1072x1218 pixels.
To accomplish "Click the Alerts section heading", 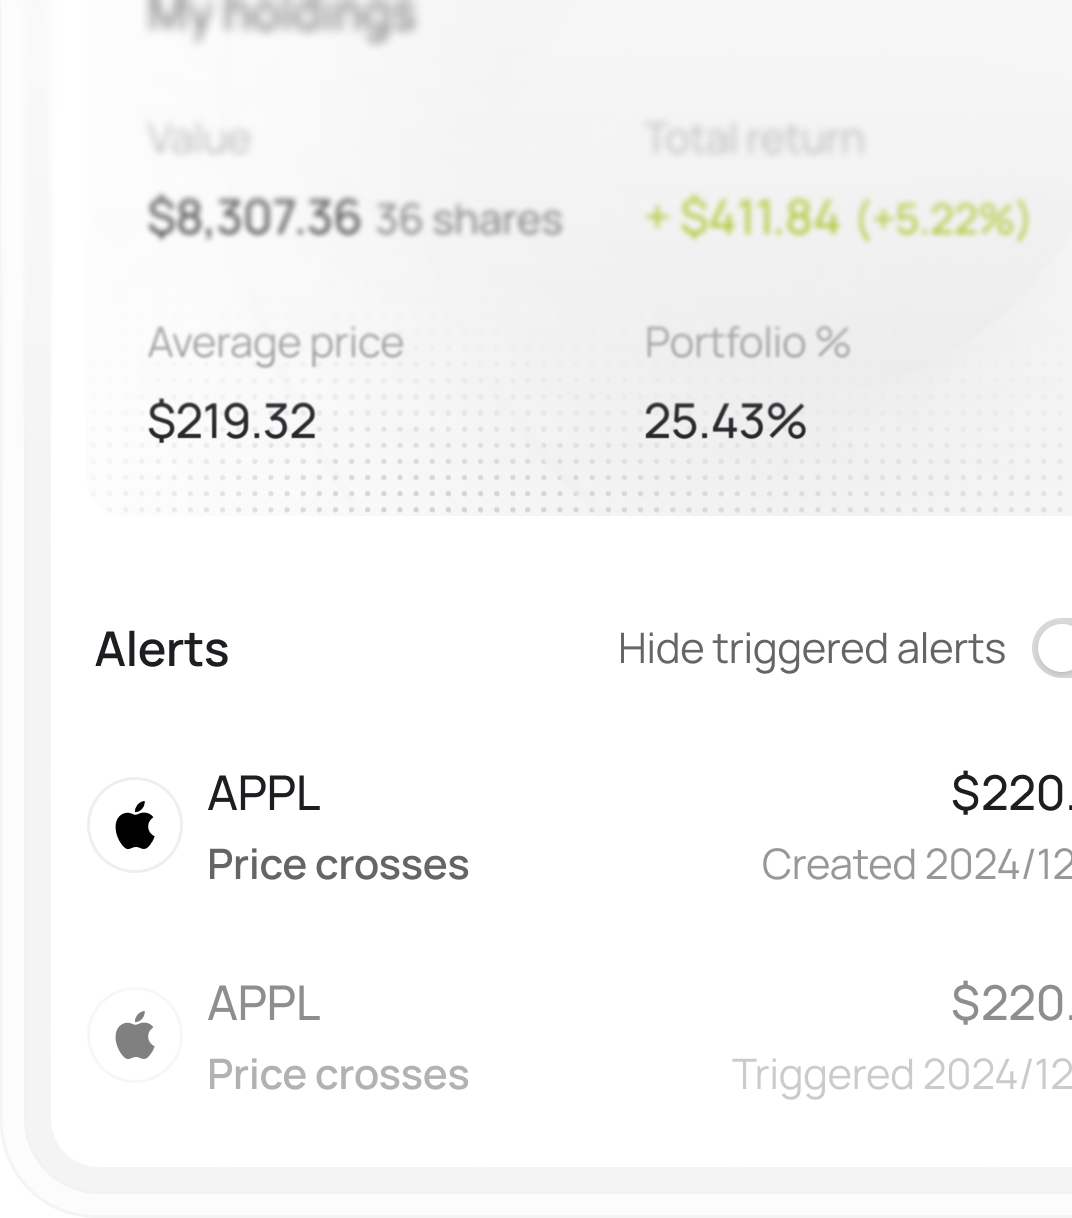I will [162, 649].
